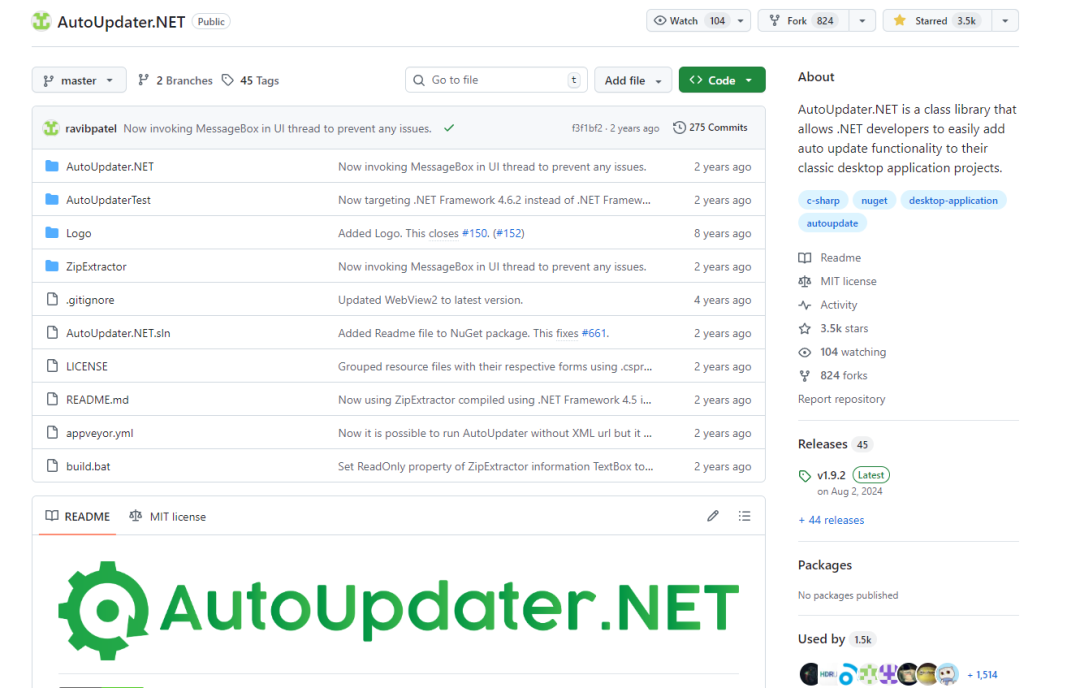Click the nuget topic tag
The width and height of the screenshot is (1080, 688).
874,200
